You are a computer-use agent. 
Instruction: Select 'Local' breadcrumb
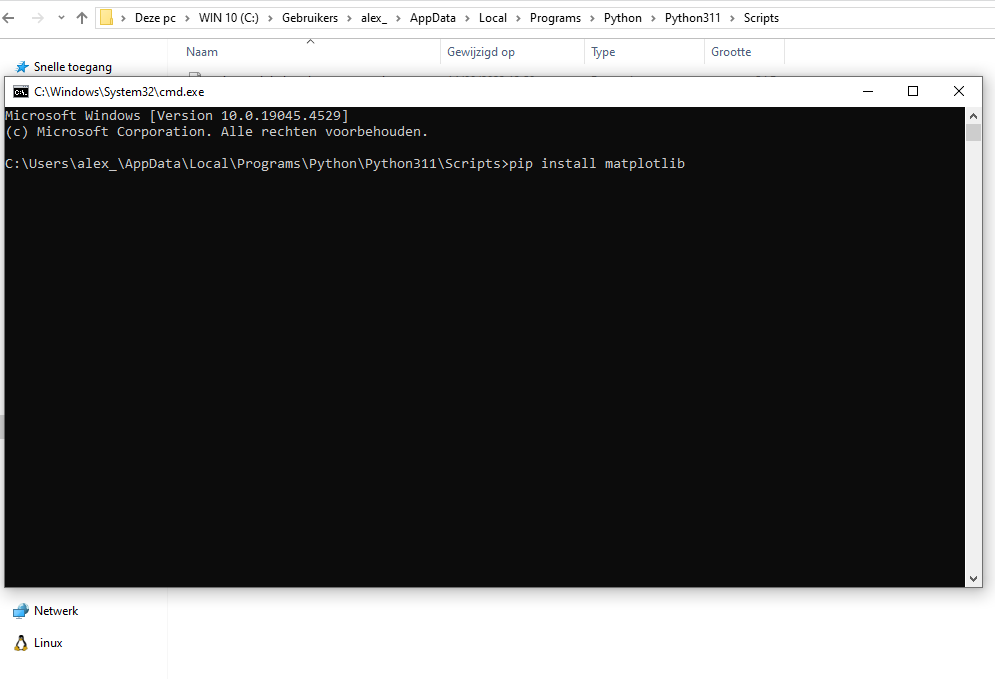(493, 18)
